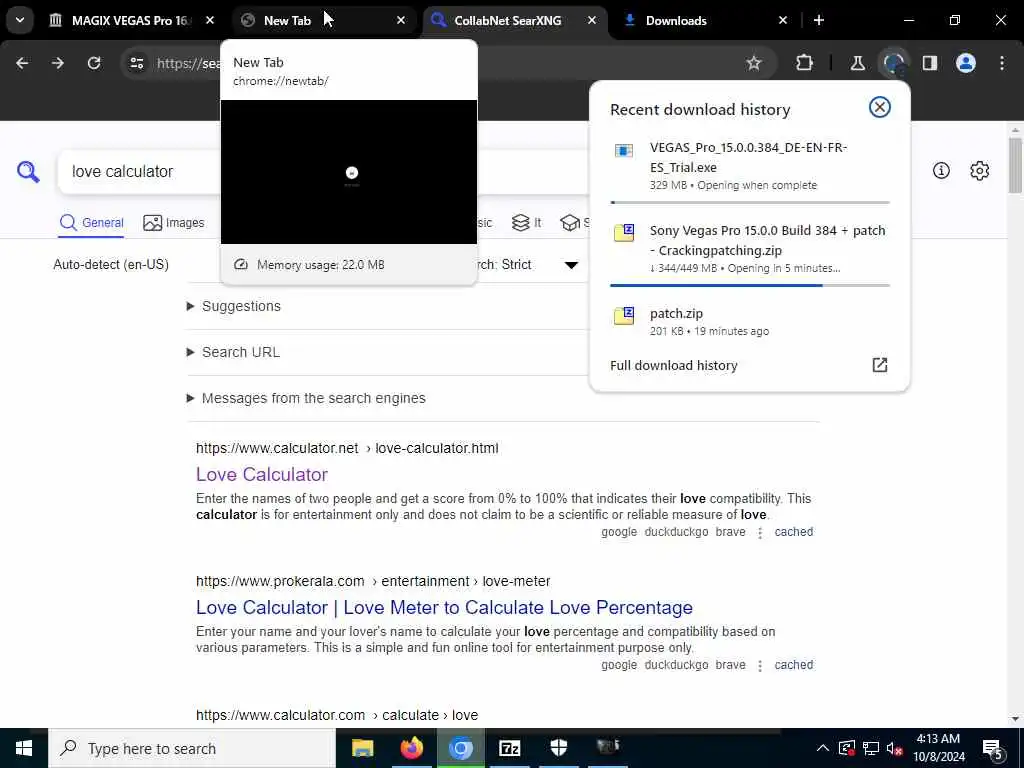The image size is (1024, 768).
Task: Bookmark this page with the star icon
Action: (x=754, y=63)
